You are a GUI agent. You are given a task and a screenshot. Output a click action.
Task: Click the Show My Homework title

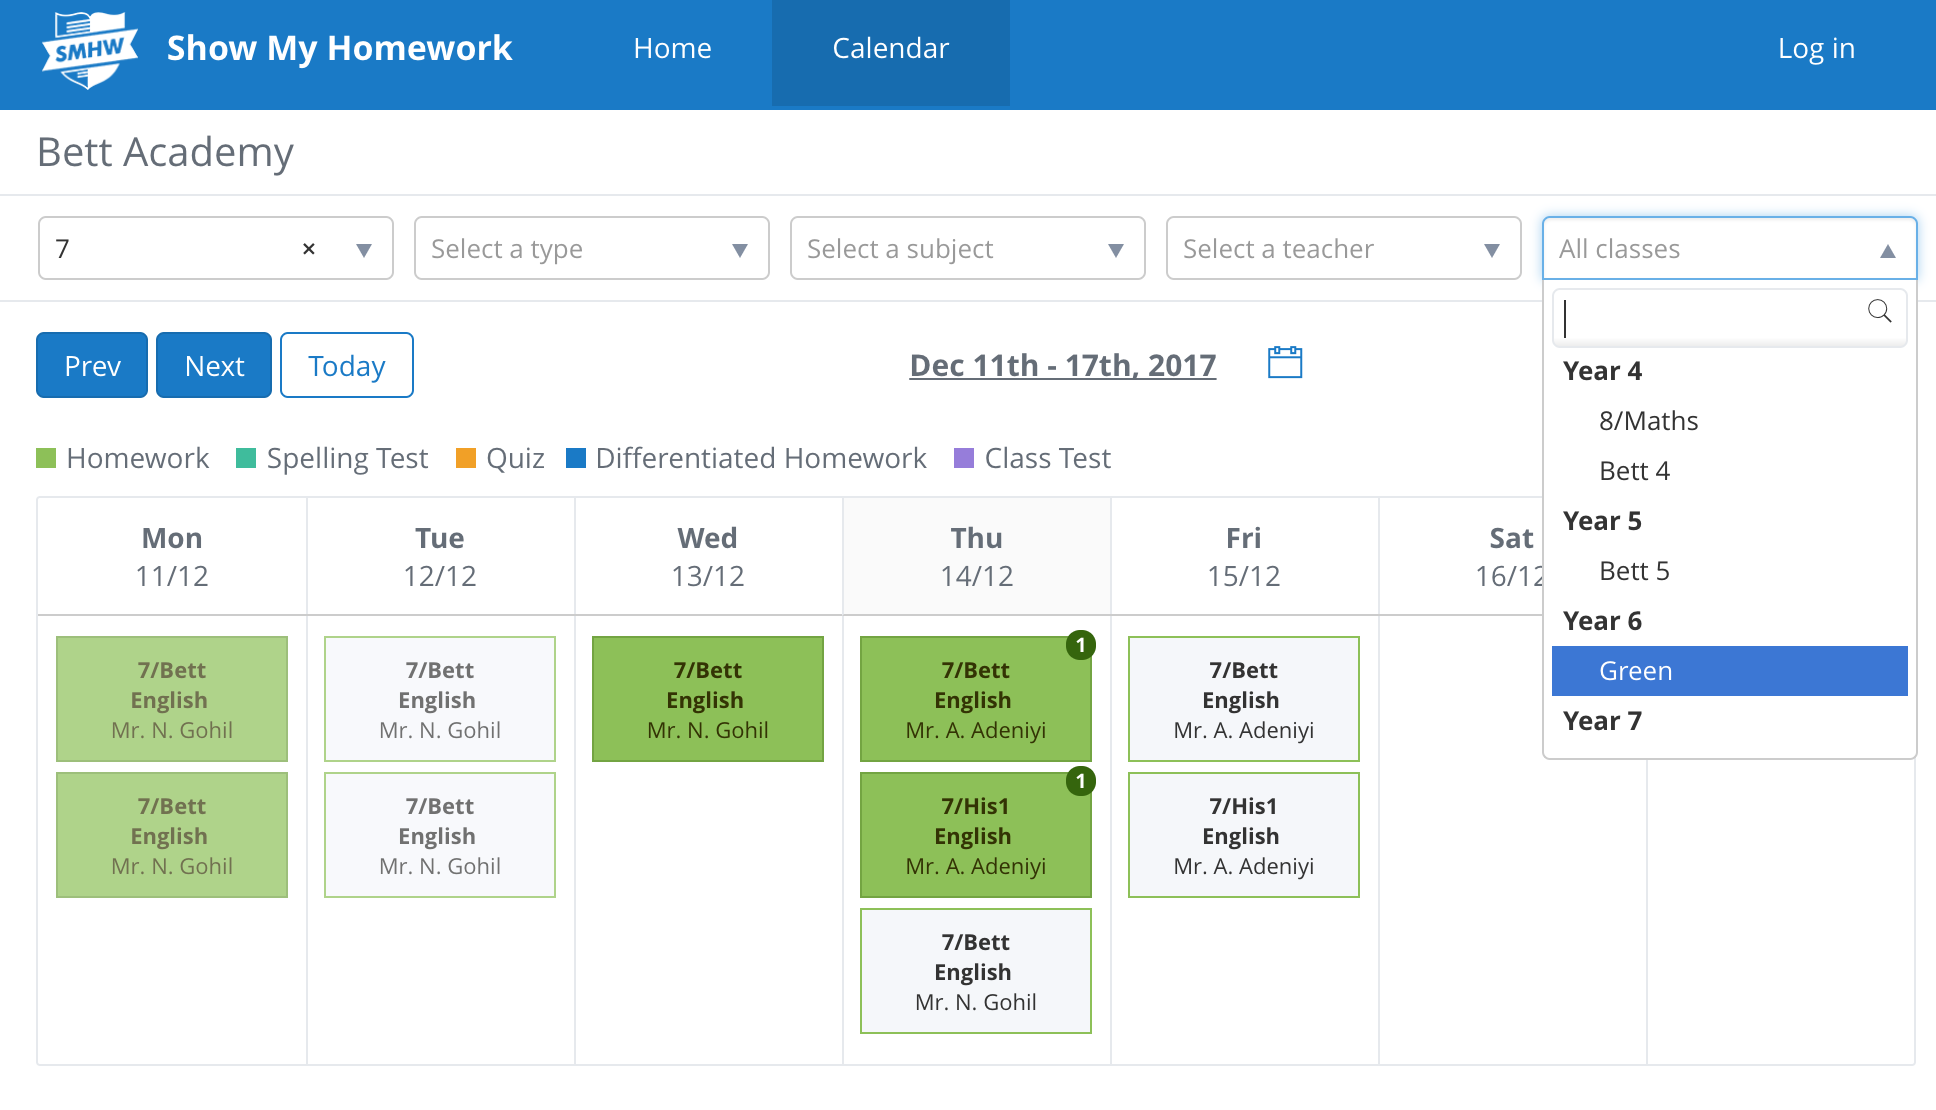click(x=339, y=48)
